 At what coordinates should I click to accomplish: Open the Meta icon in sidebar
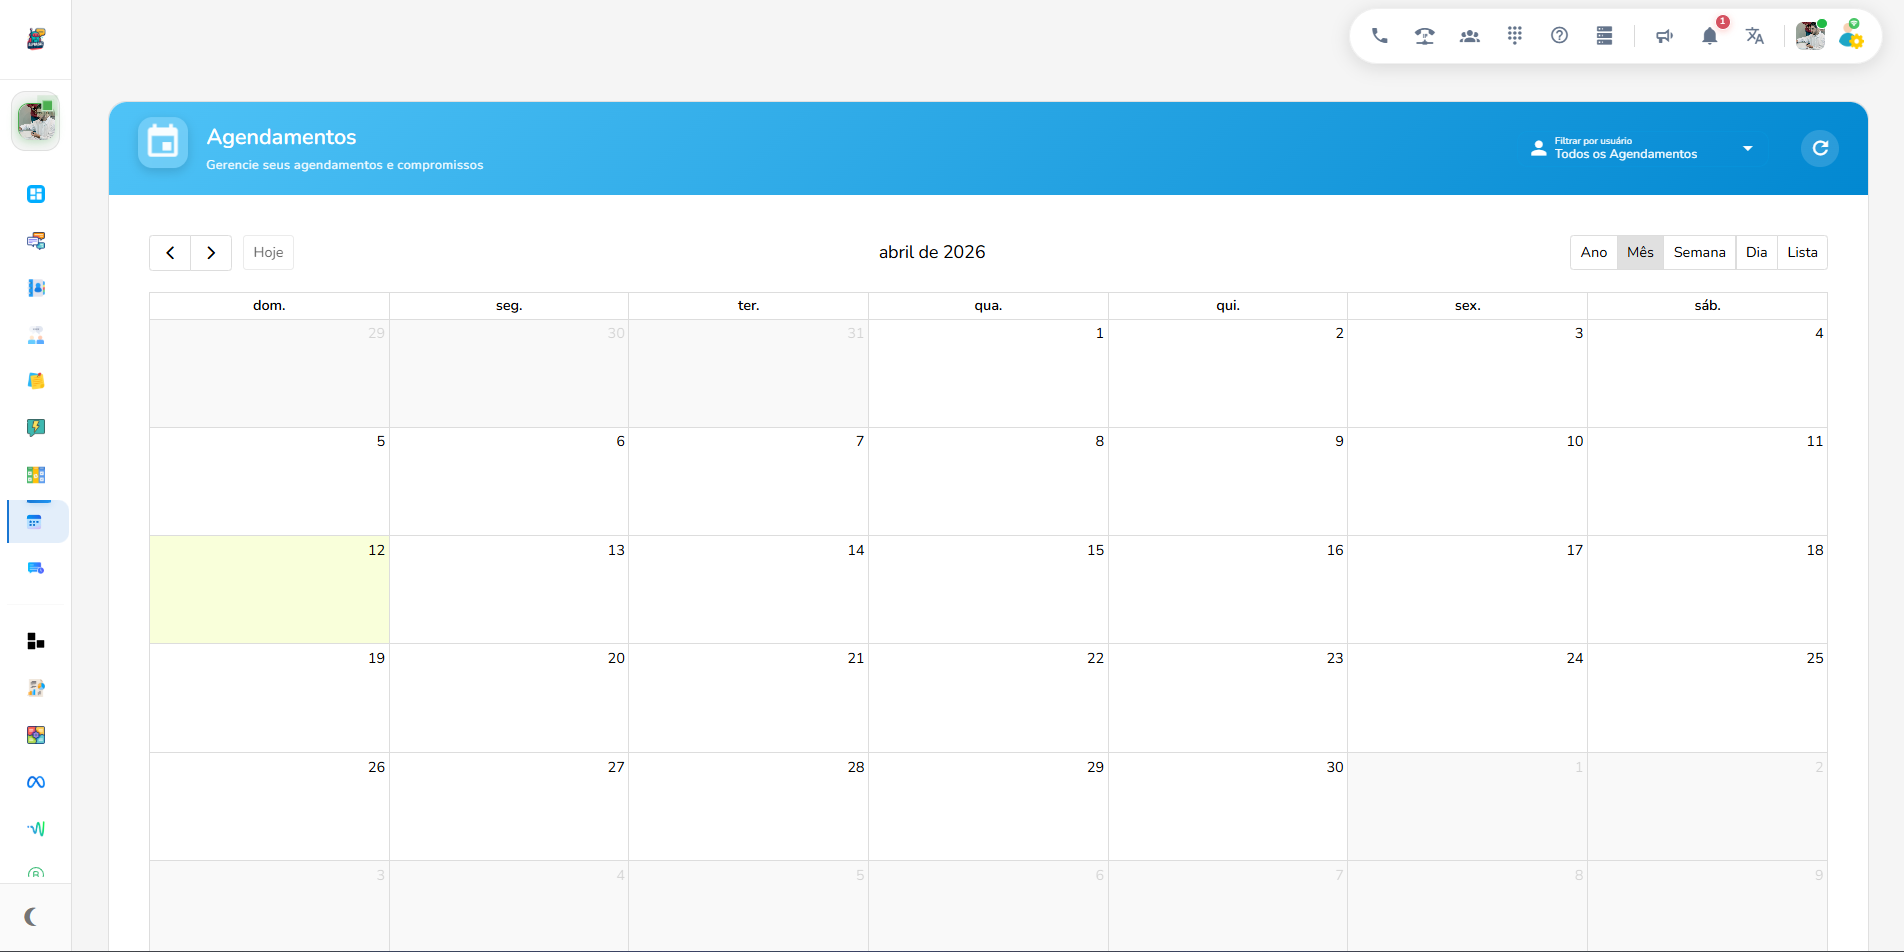click(x=36, y=782)
